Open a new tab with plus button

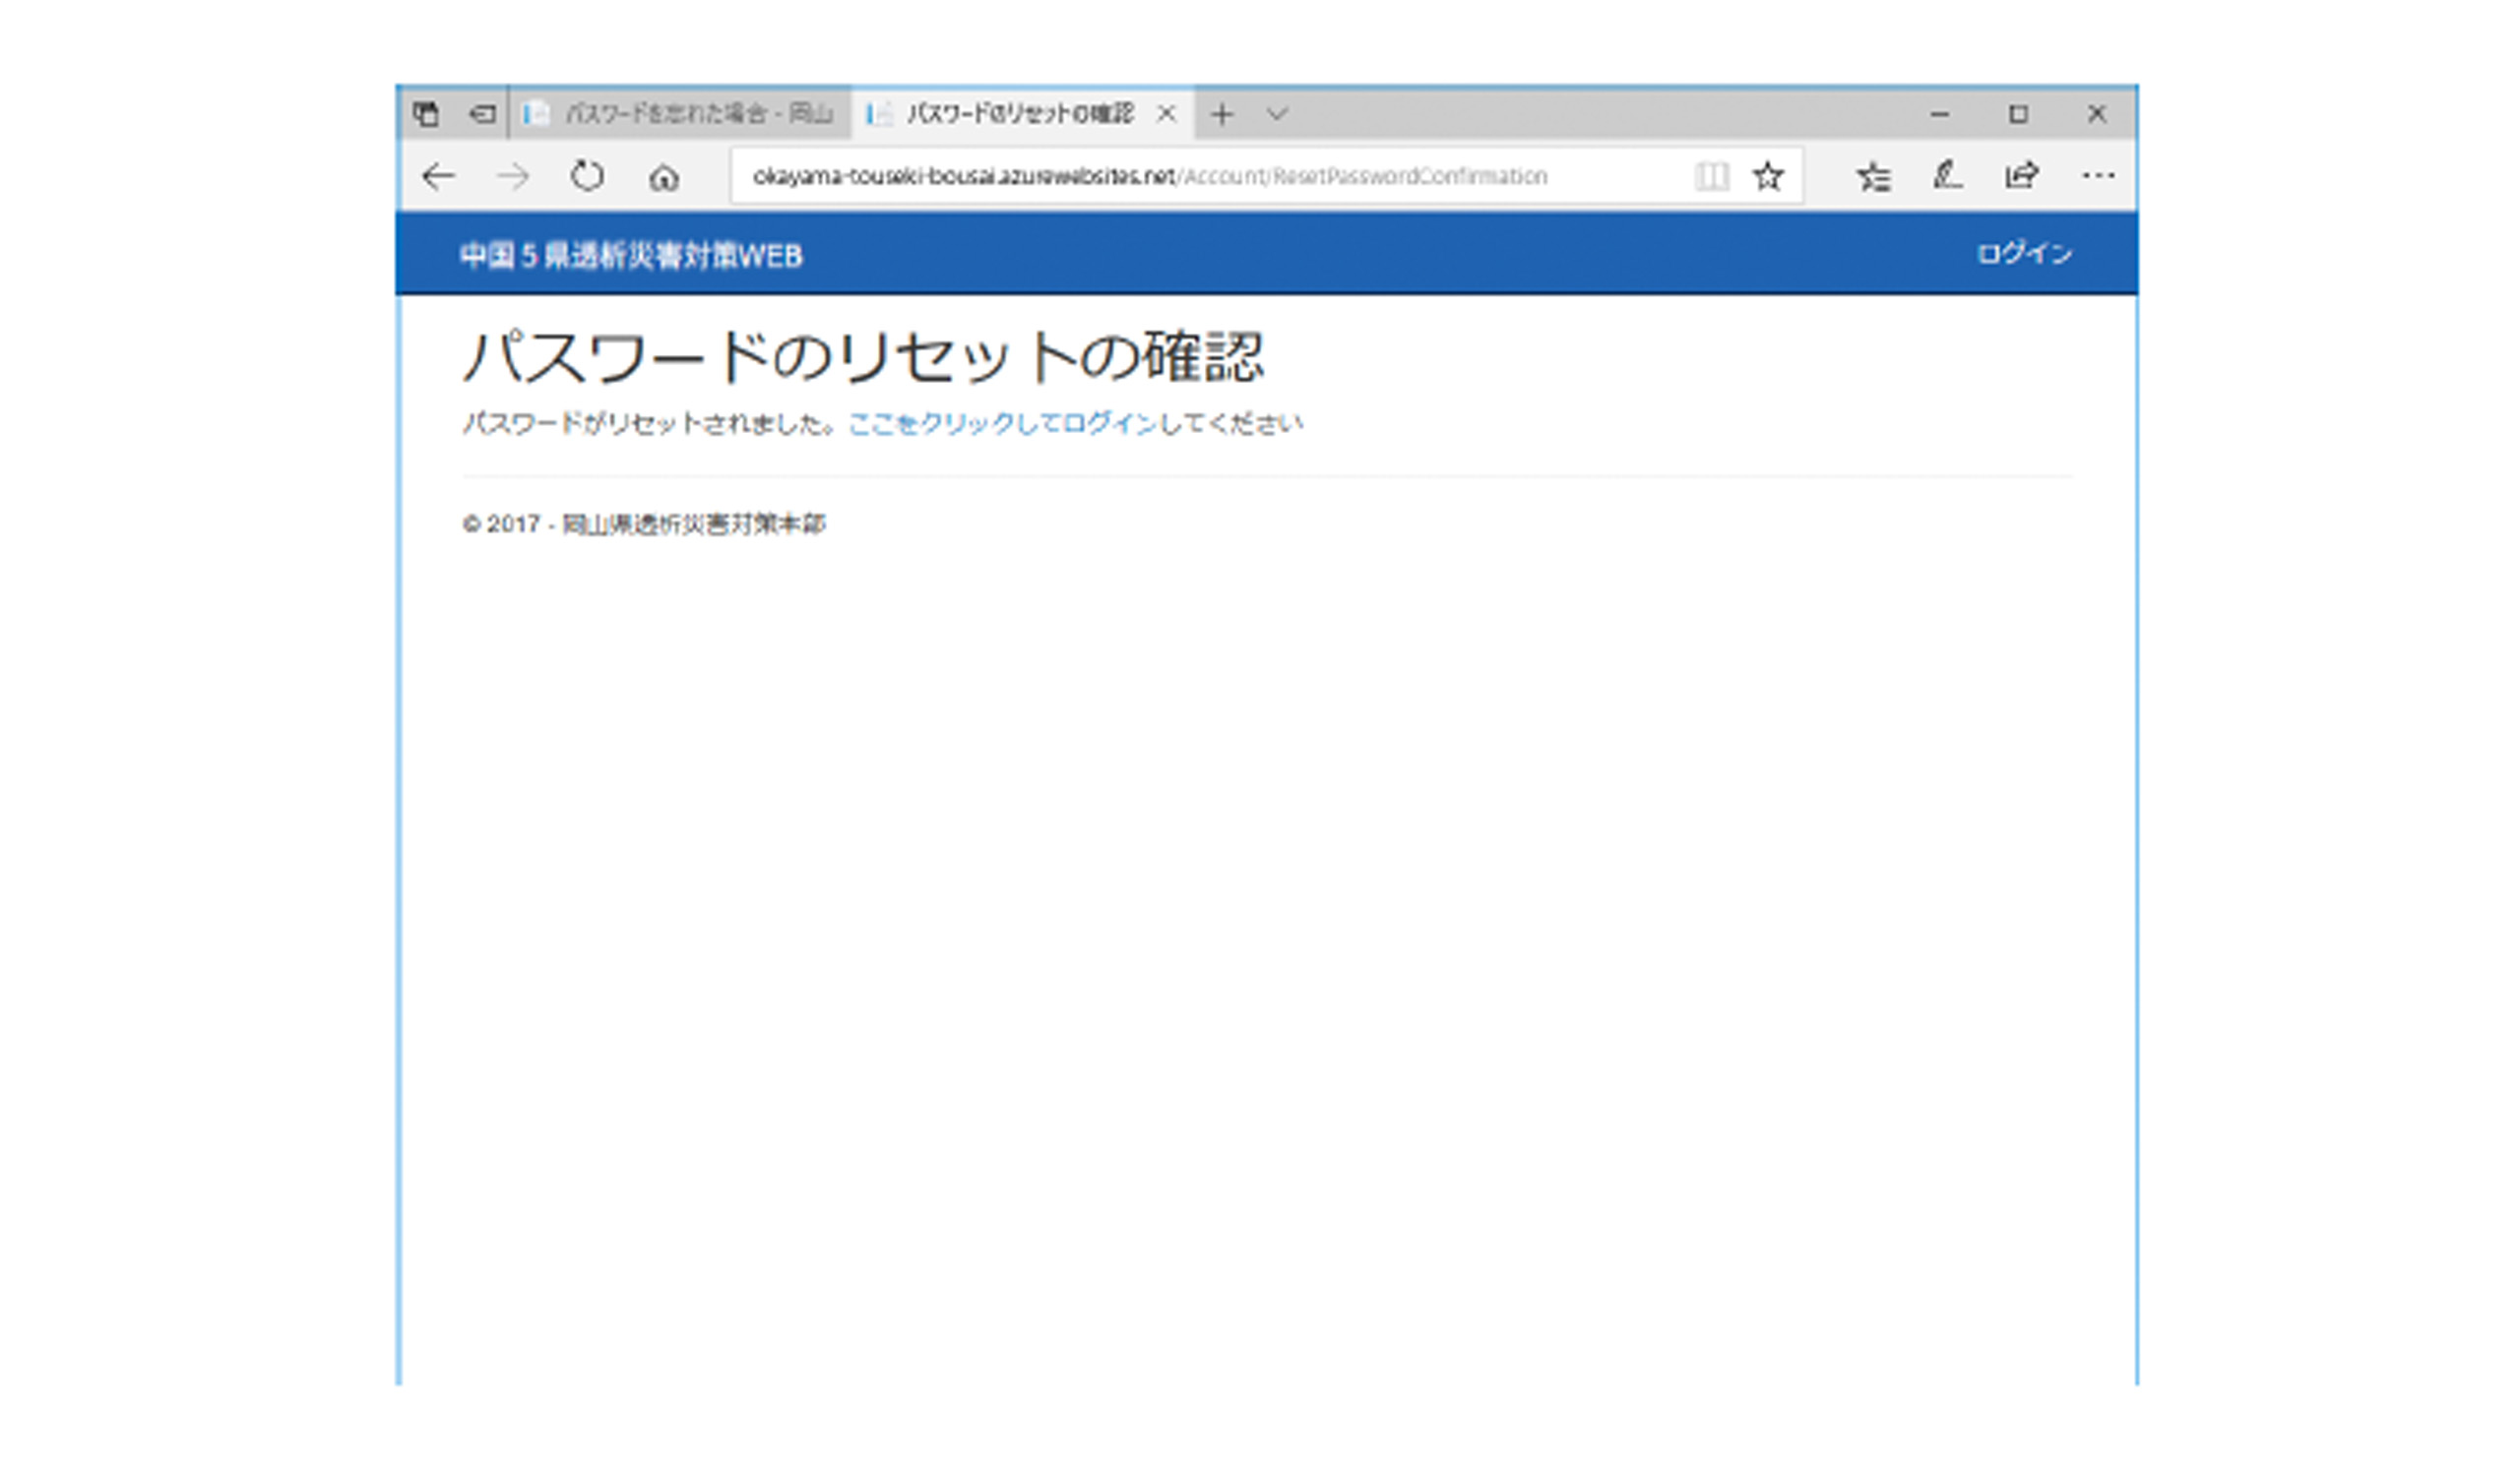coord(1221,114)
